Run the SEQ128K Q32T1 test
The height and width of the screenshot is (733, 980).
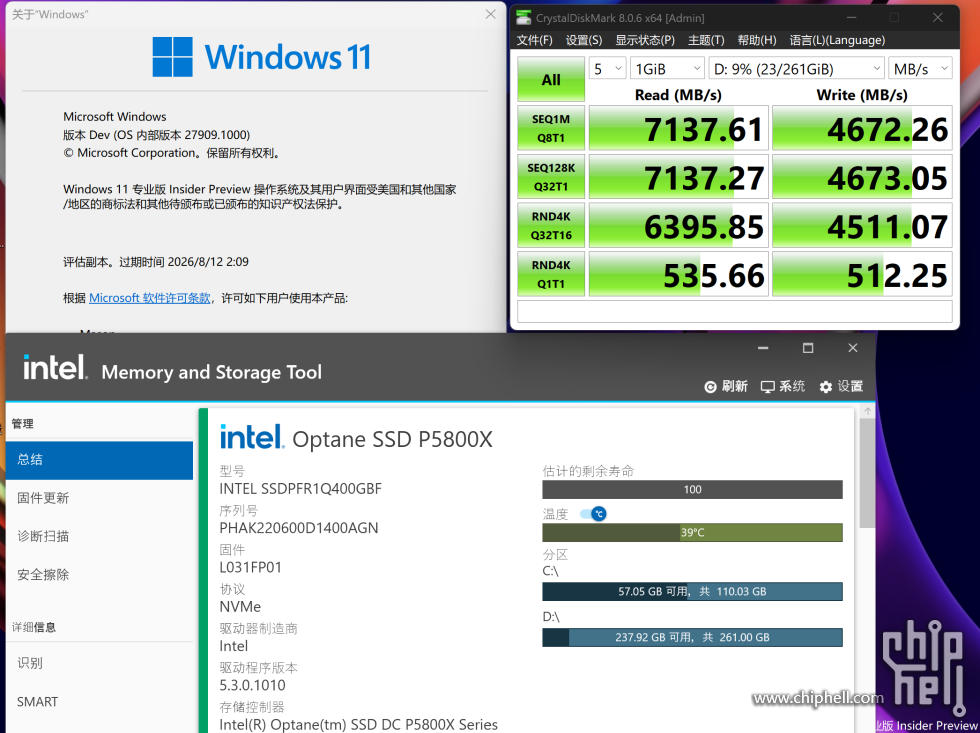551,177
